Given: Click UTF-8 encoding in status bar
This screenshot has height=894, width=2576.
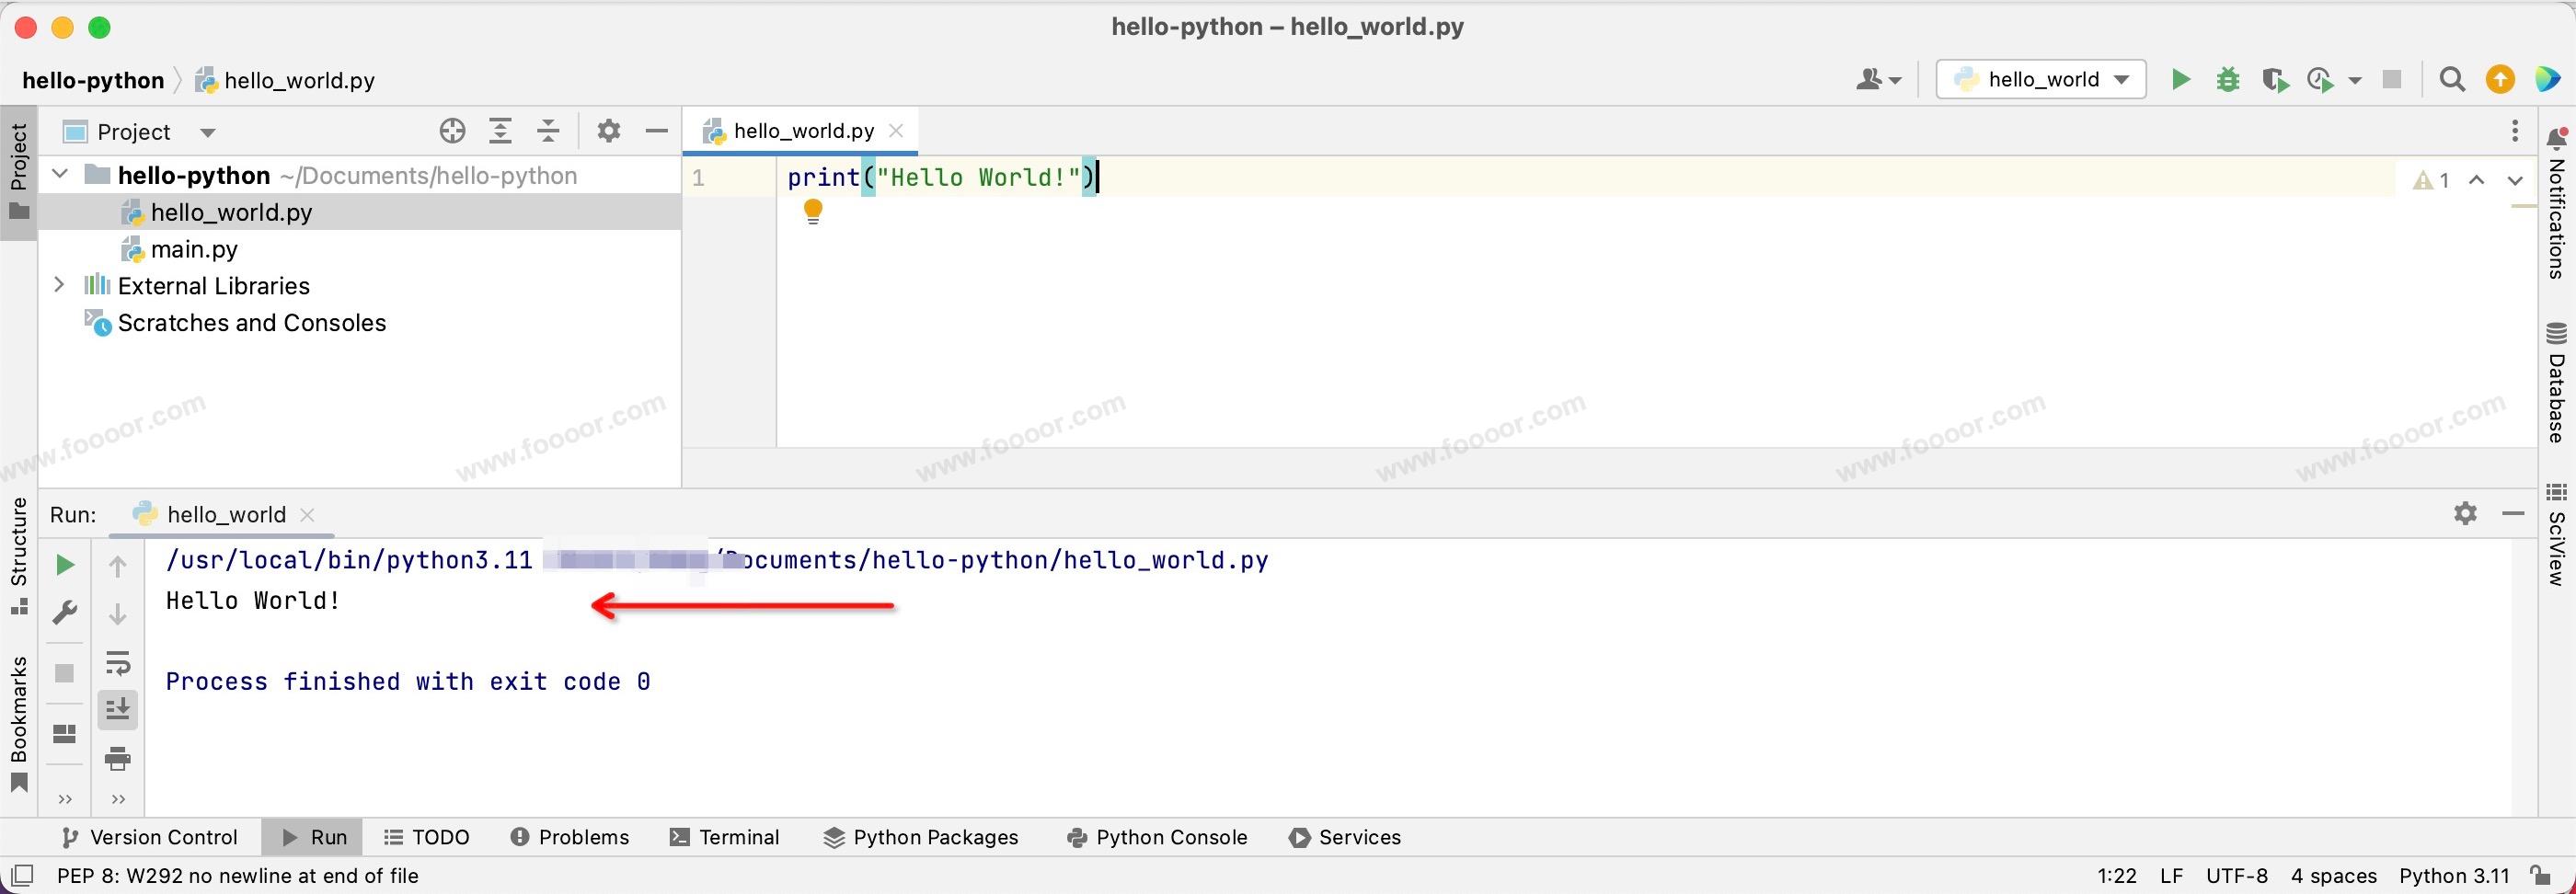Looking at the screenshot, I should point(2236,876).
